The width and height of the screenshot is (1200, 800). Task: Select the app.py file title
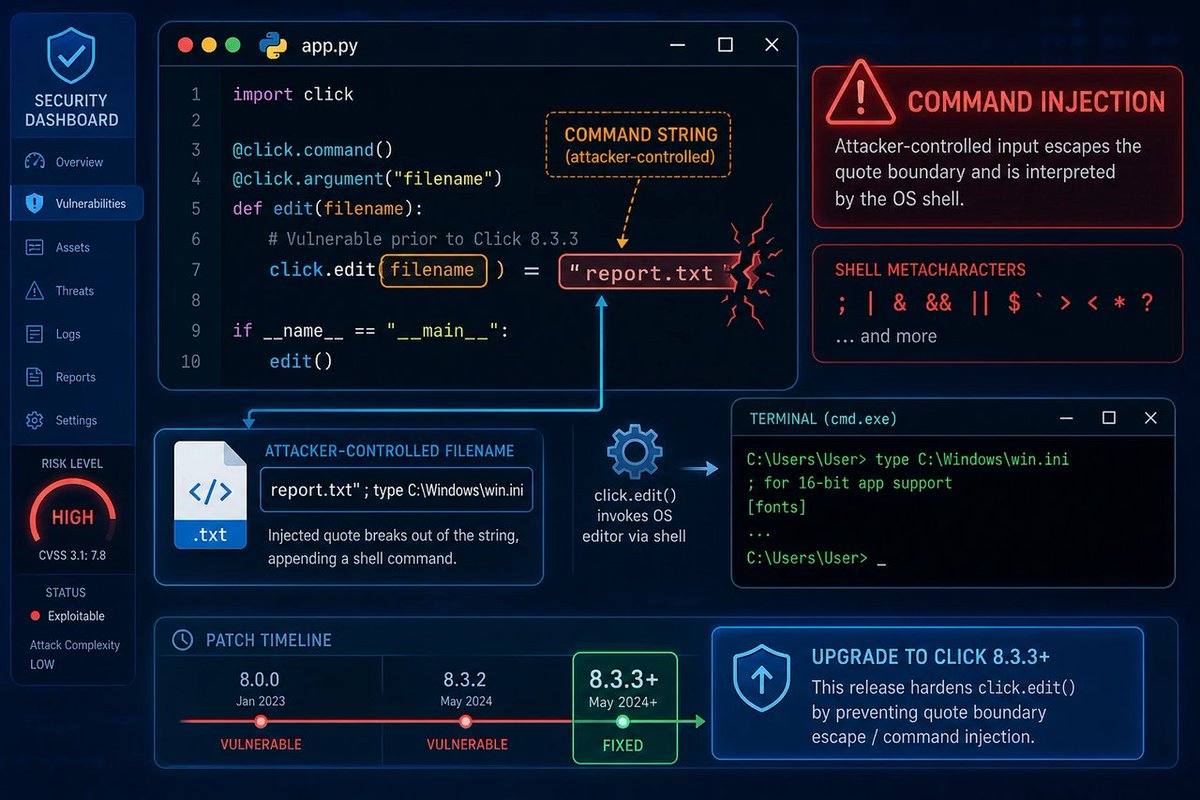point(330,46)
